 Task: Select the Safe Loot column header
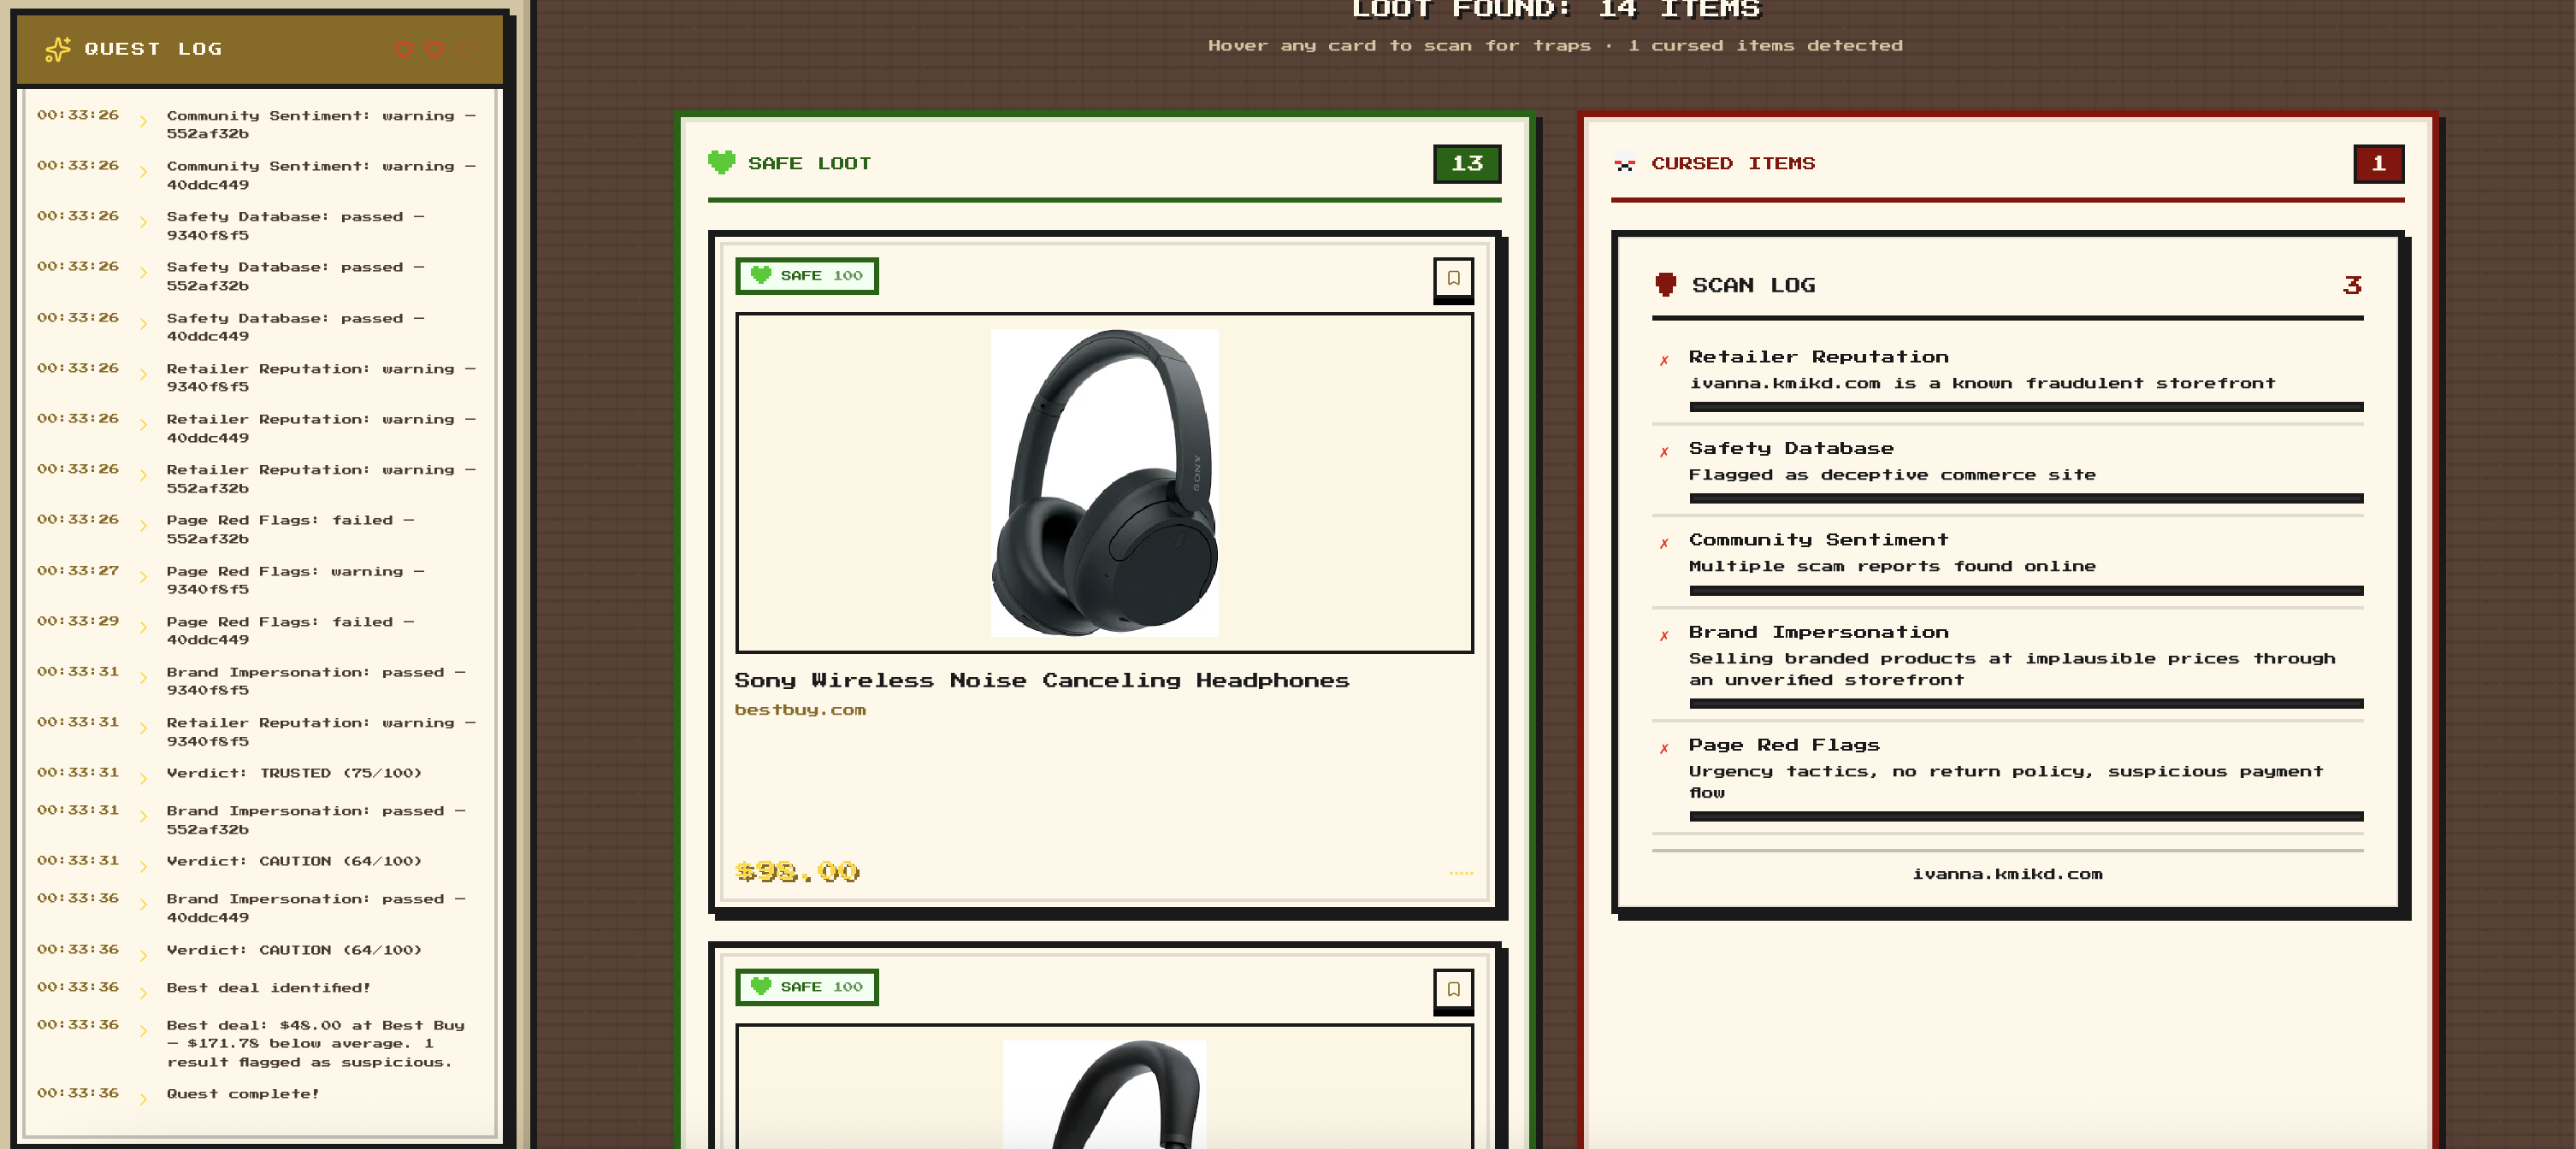(809, 163)
